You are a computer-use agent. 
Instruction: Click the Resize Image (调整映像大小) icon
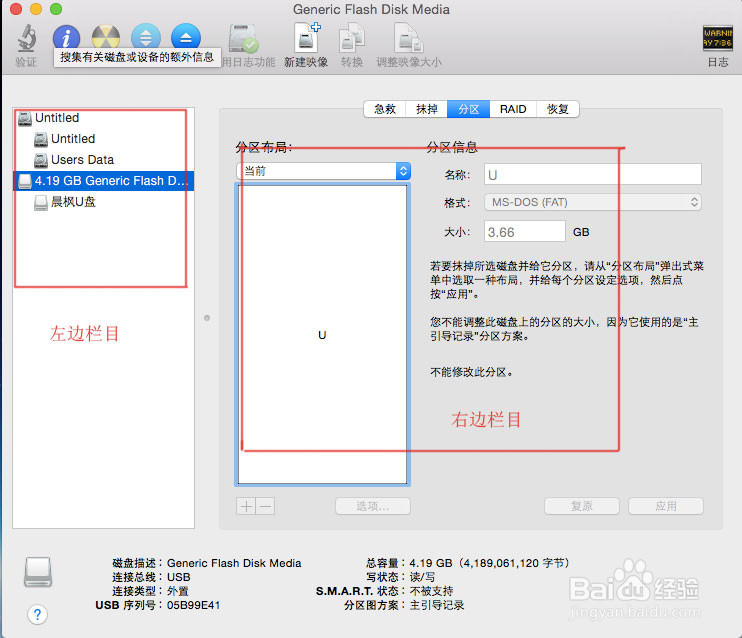(x=408, y=38)
